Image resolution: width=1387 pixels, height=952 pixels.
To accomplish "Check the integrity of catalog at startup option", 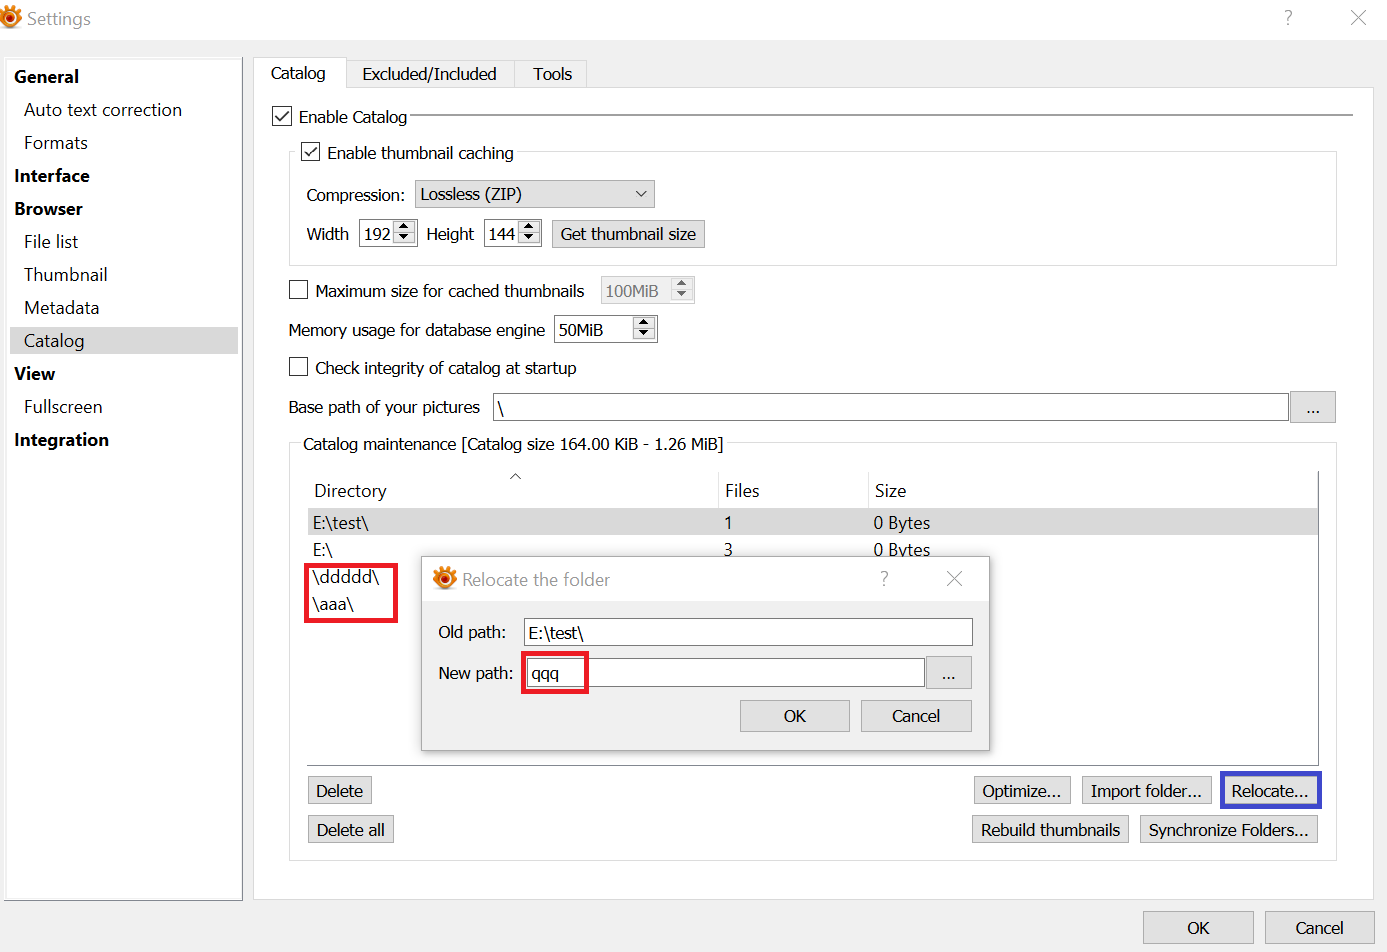I will click(298, 367).
